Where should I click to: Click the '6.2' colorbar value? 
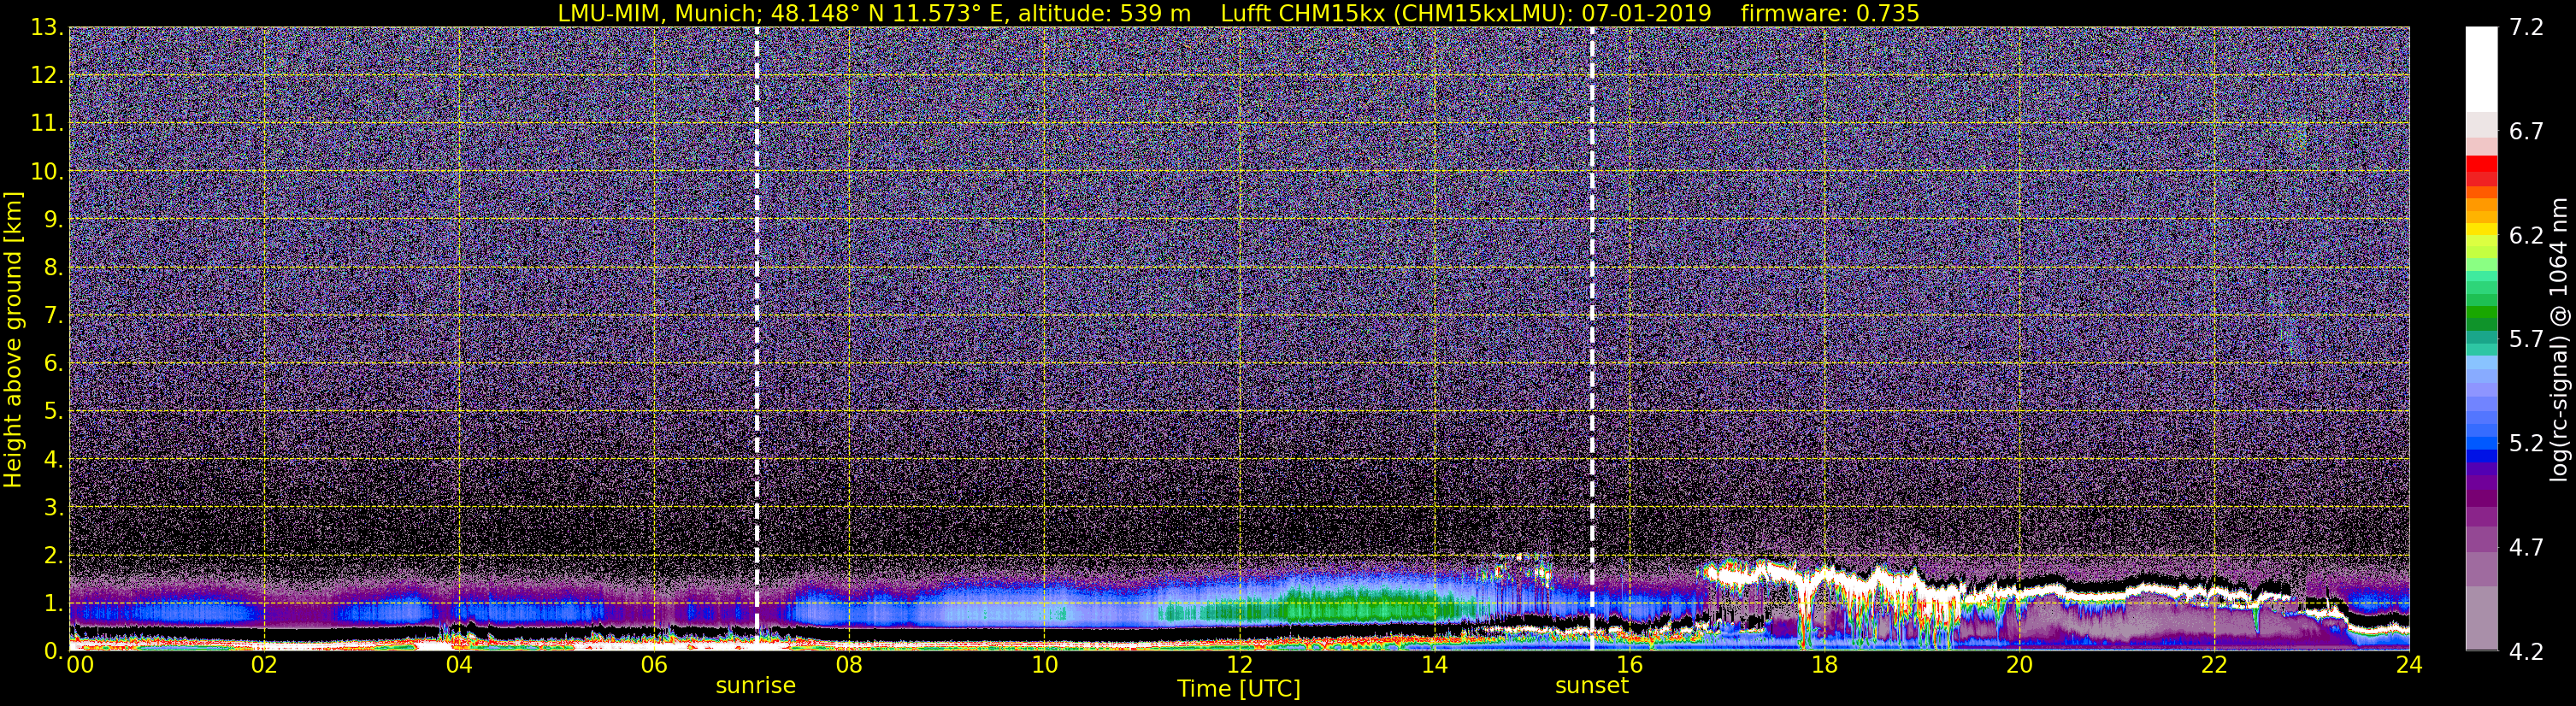[2526, 236]
